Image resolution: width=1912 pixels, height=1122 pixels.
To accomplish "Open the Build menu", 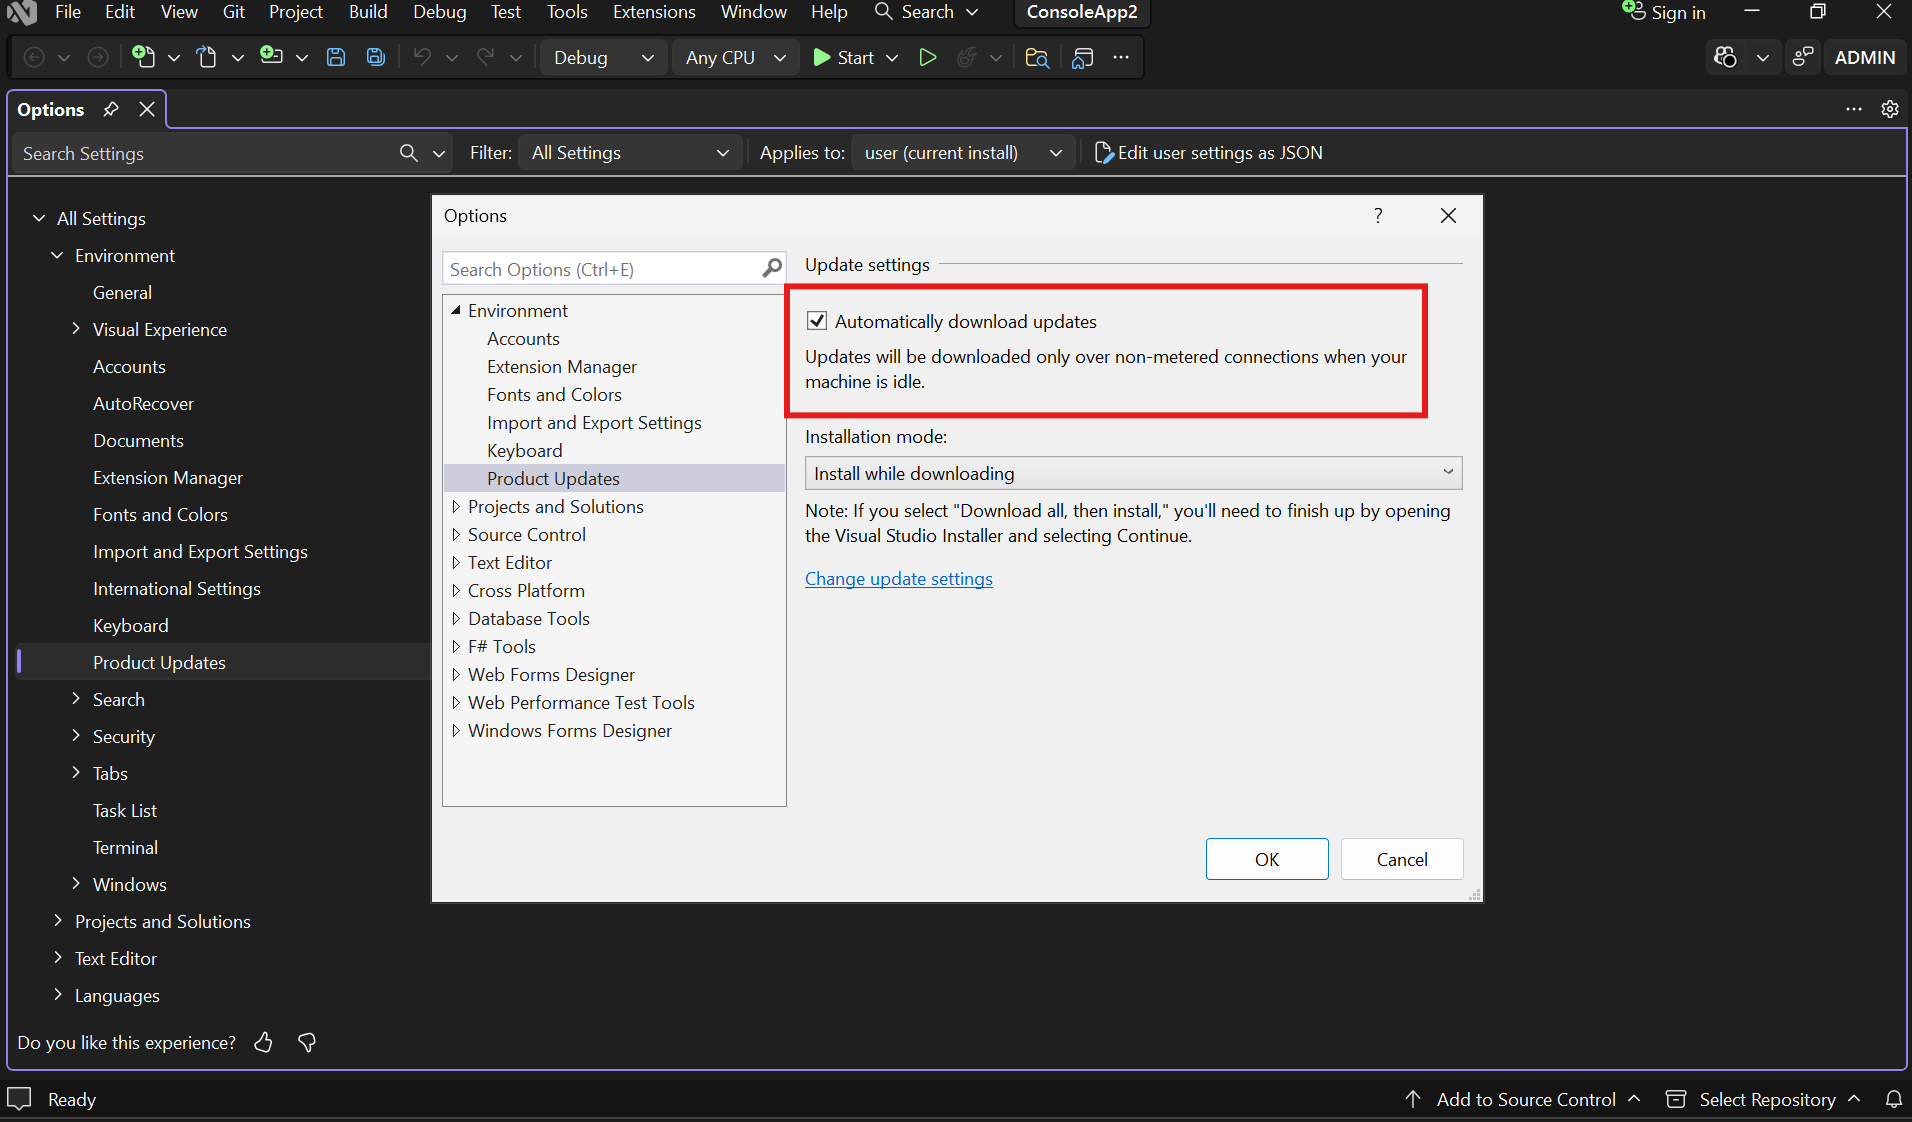I will 368,12.
